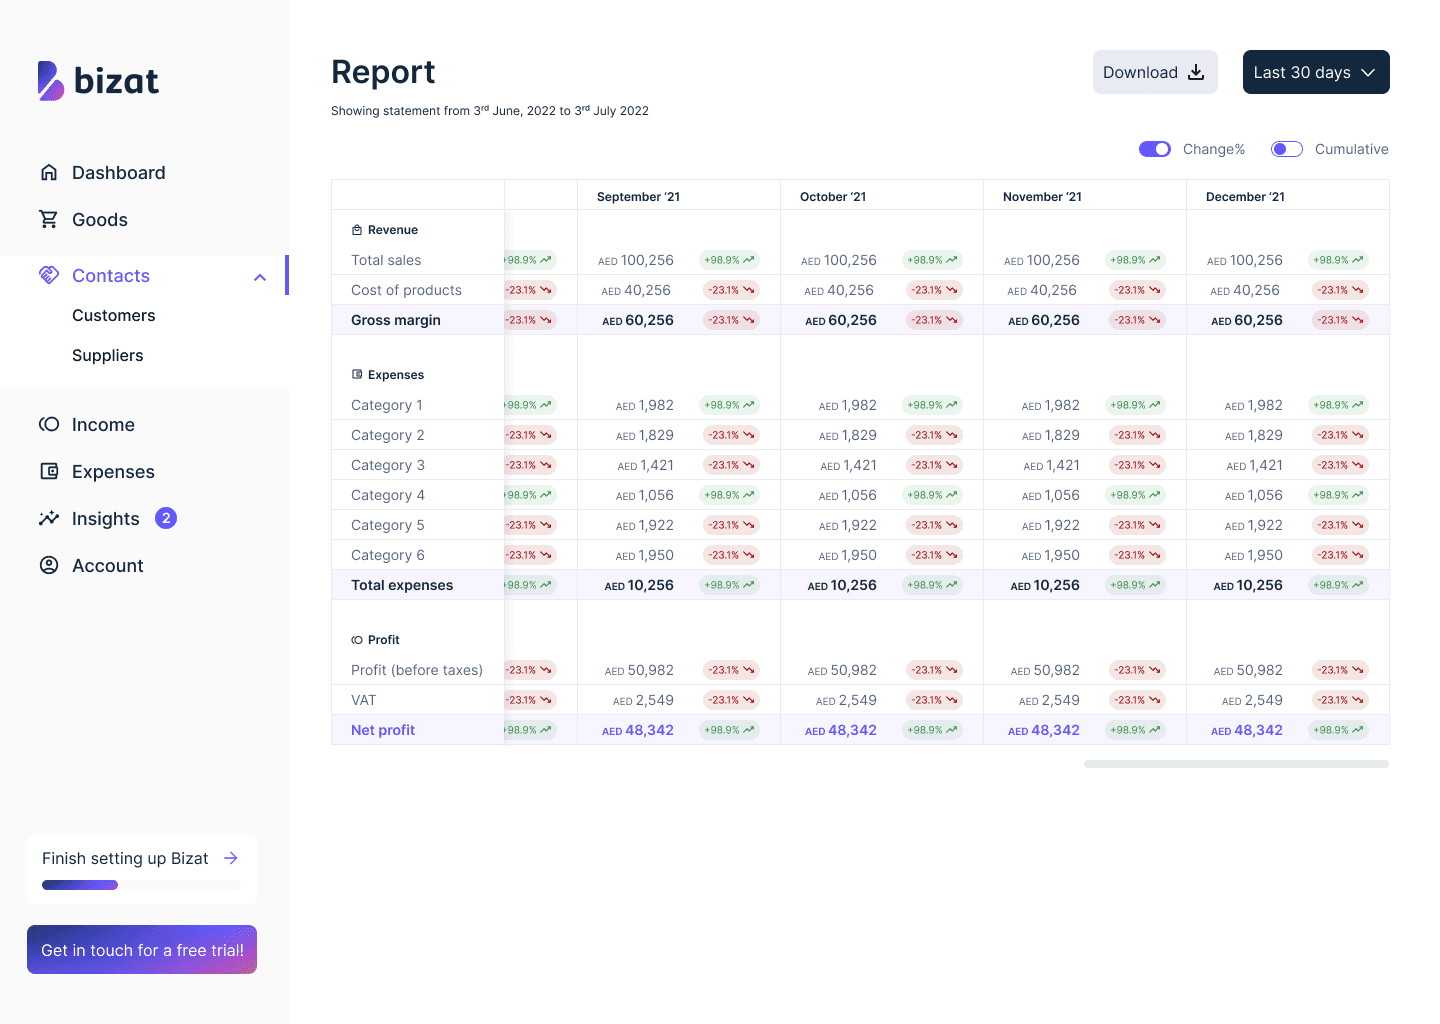Click the Account user icon
1440x1024 pixels.
(x=48, y=565)
